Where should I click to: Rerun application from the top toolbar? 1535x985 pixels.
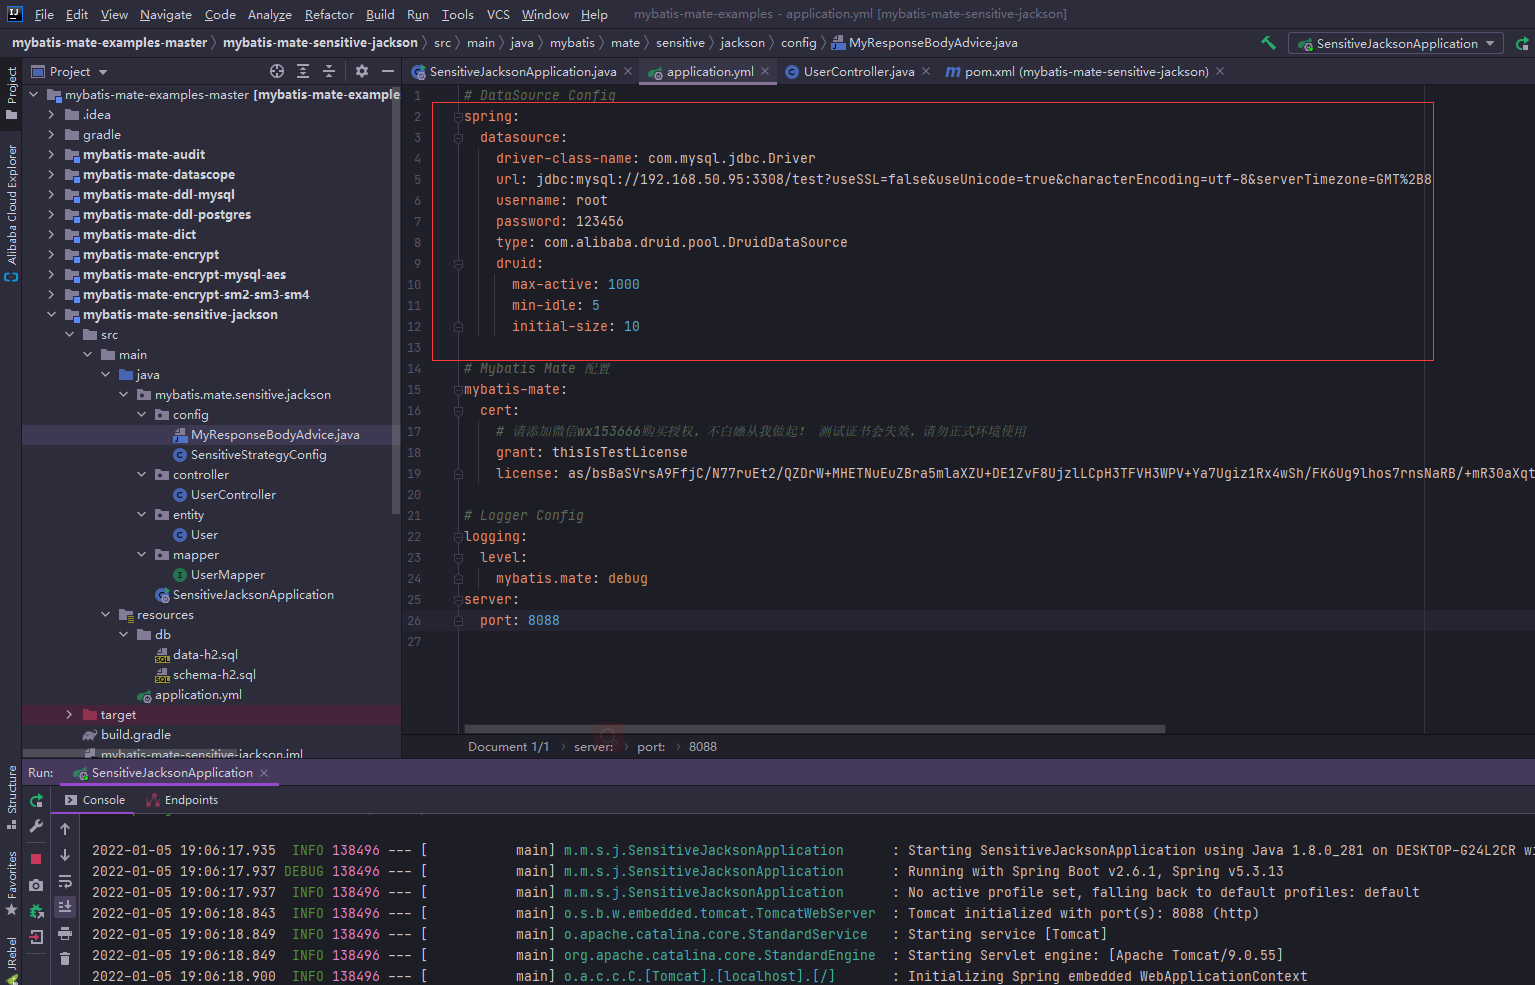1522,43
